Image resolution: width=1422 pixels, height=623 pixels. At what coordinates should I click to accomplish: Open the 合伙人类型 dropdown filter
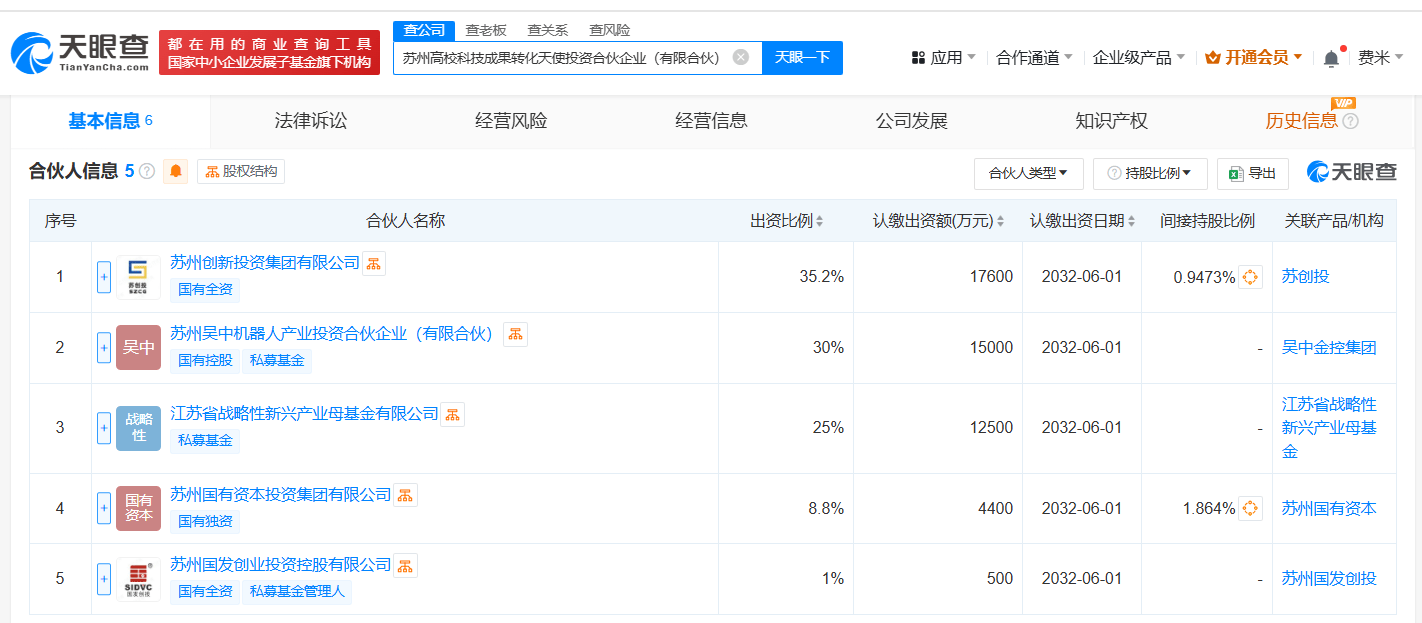pos(1028,173)
